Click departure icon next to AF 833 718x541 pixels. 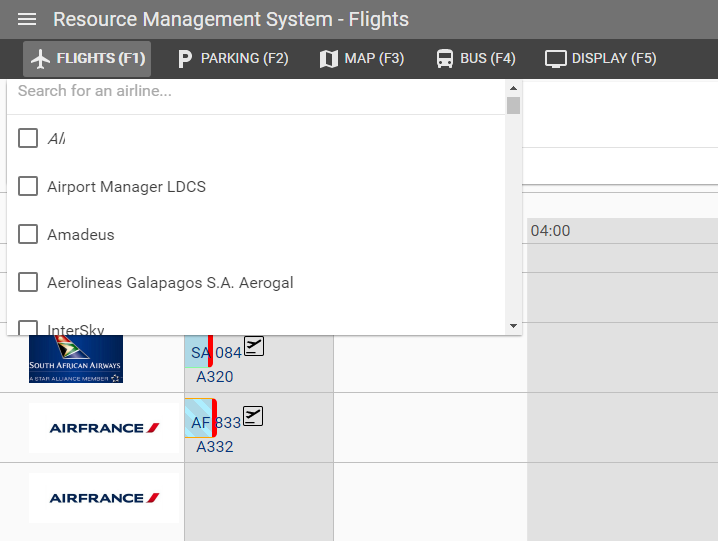coord(254,416)
